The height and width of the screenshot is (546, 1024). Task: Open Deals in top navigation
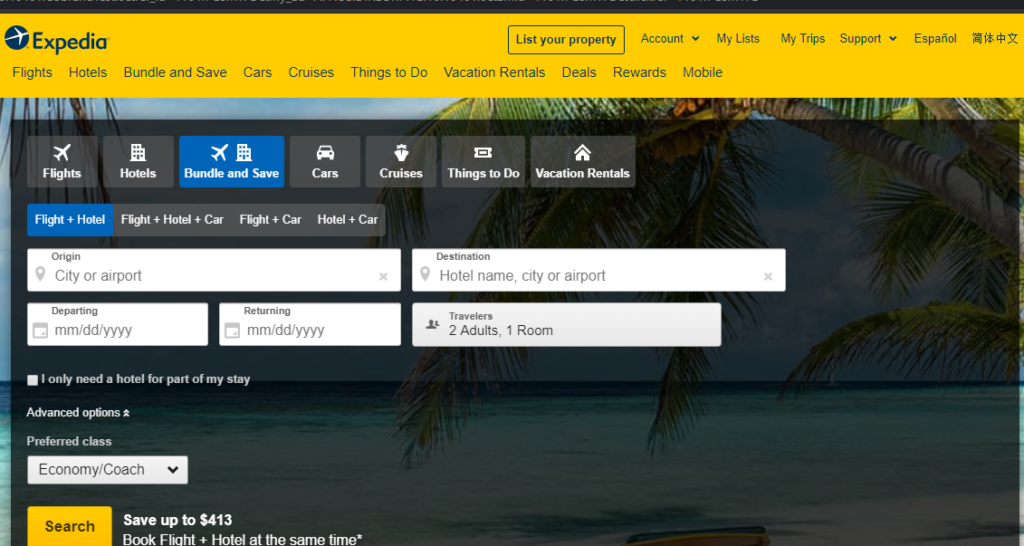tap(579, 72)
